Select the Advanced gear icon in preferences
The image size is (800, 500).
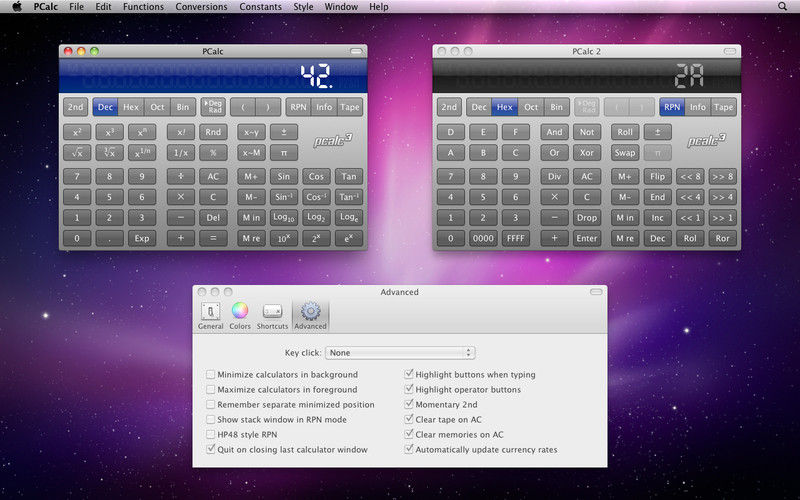(x=310, y=316)
